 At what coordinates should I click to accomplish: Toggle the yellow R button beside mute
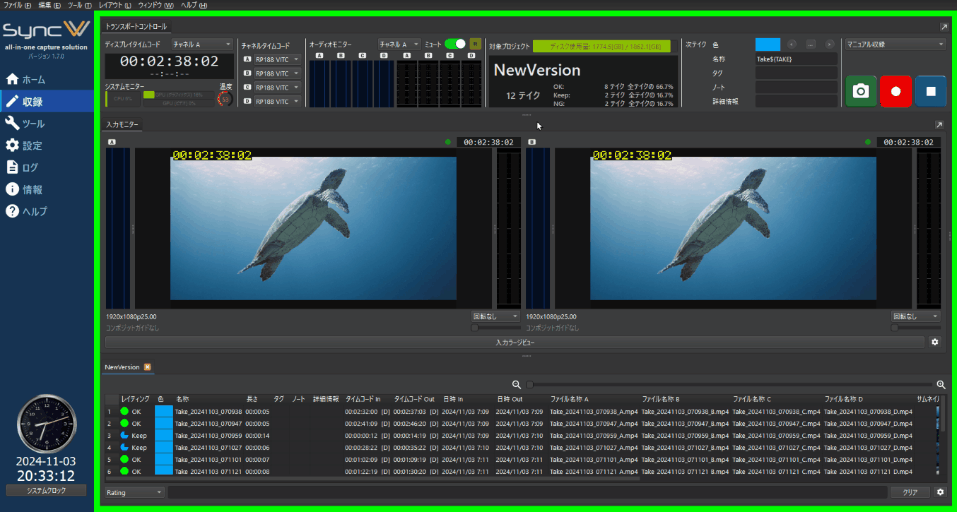pos(475,44)
